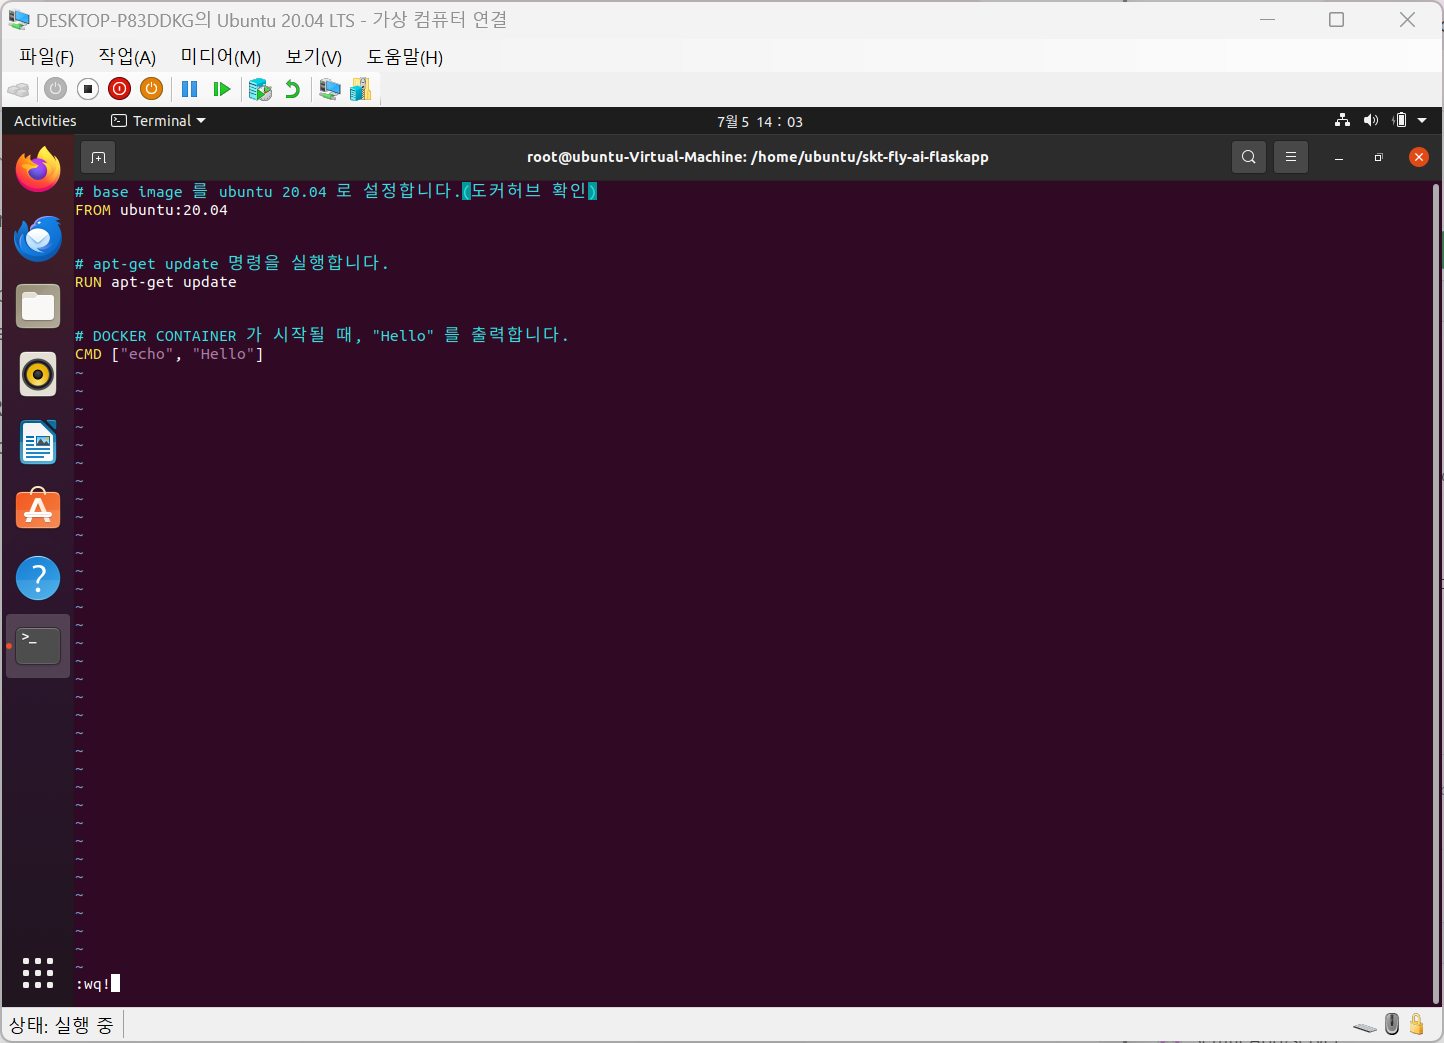Send Ctrl+Alt+Delete via toolbar icon
The width and height of the screenshot is (1444, 1043).
pyautogui.click(x=18, y=89)
